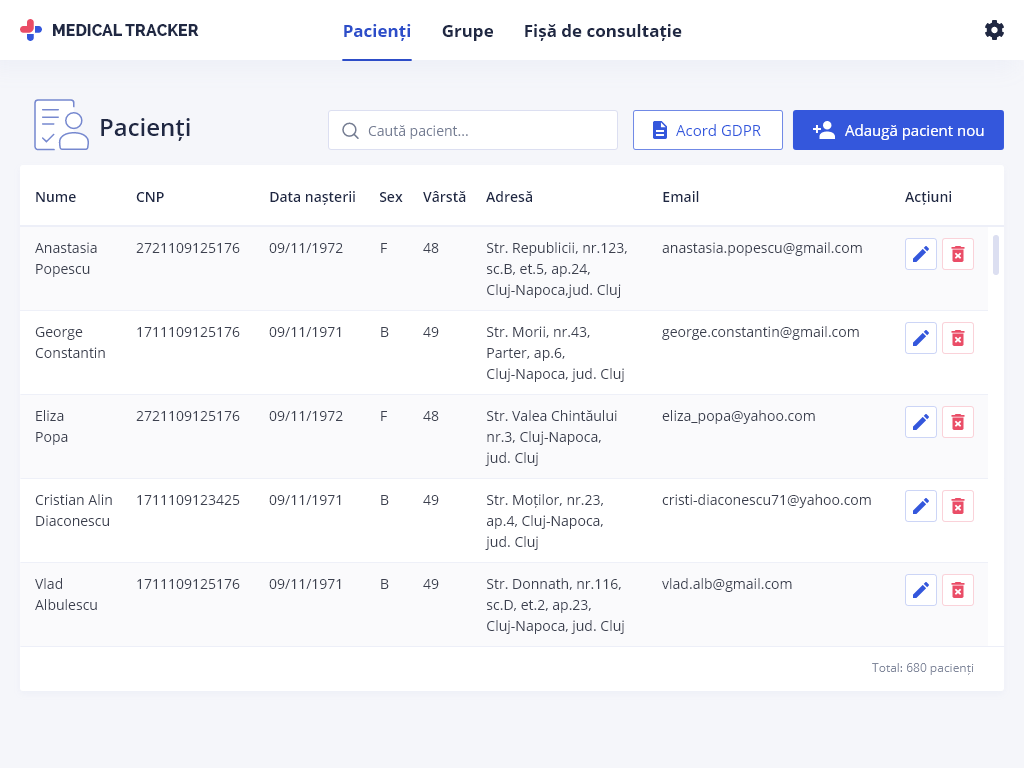Click the Str. Valea Chintăului address cell
Viewport: 1024px width, 768px height.
point(551,437)
